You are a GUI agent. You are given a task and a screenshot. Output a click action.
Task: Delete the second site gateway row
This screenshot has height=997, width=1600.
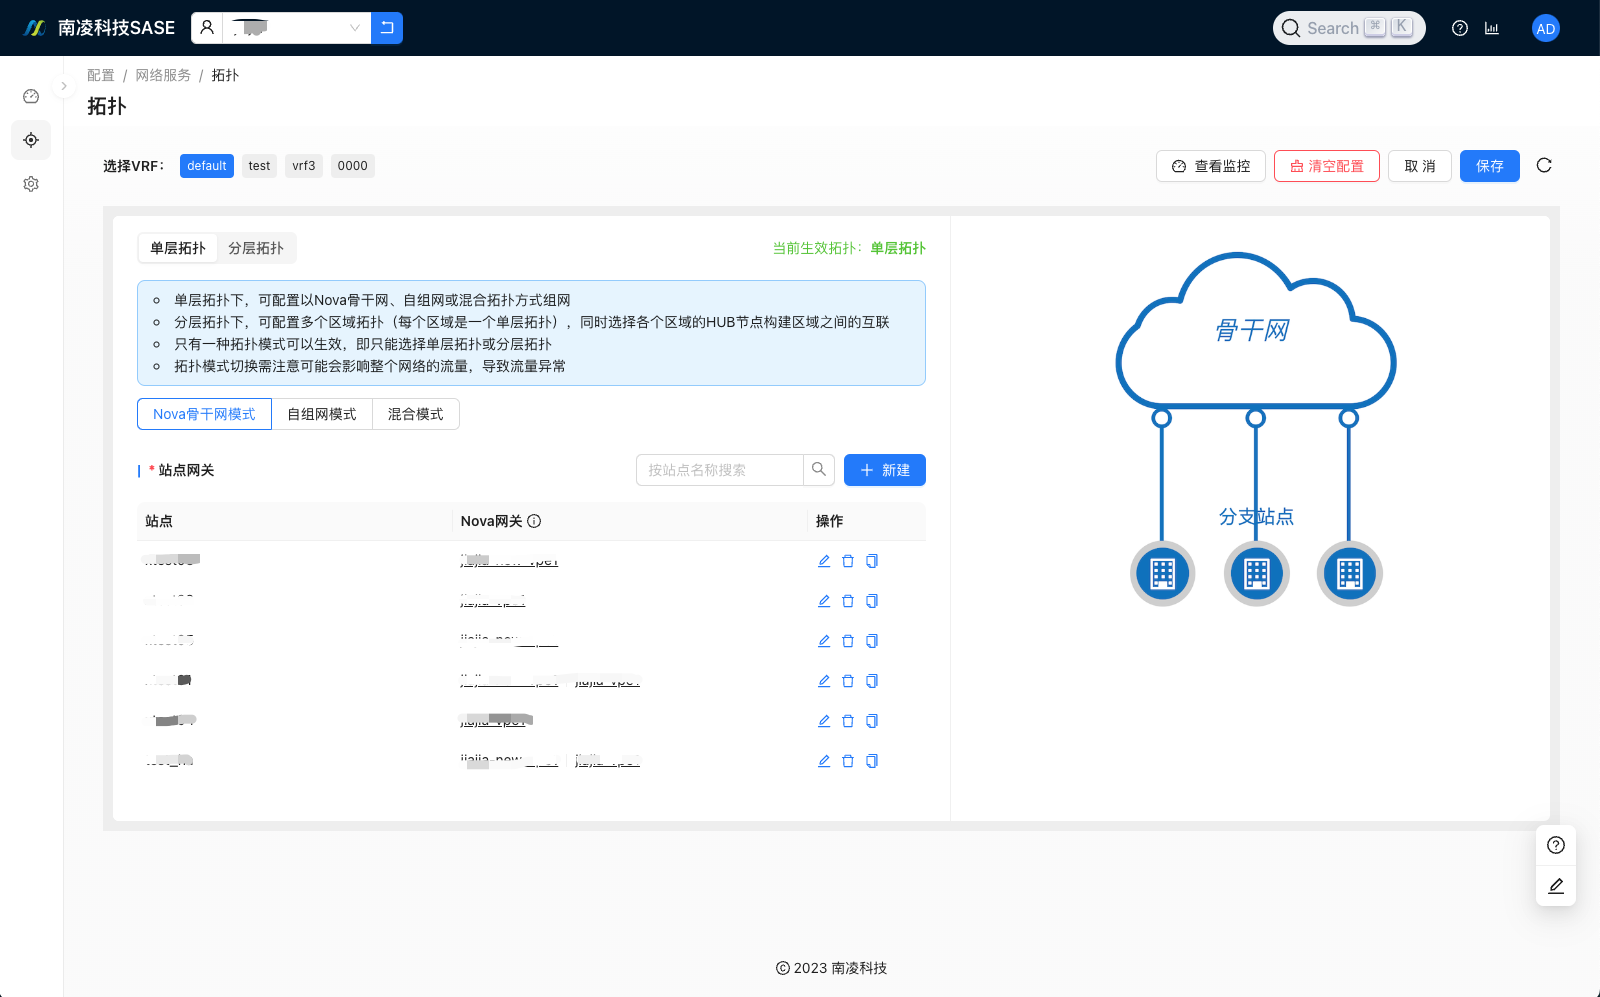[x=848, y=601]
